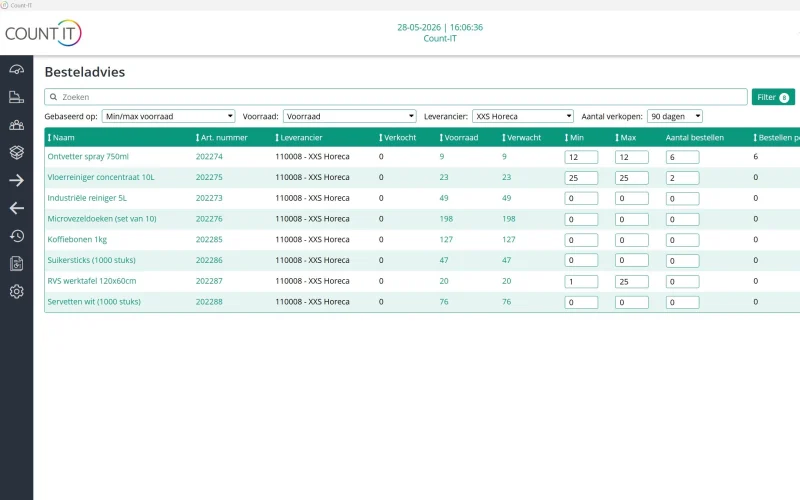Sort table by Voorraad column
Image resolution: width=800 pixels, height=500 pixels.
click(x=459, y=138)
